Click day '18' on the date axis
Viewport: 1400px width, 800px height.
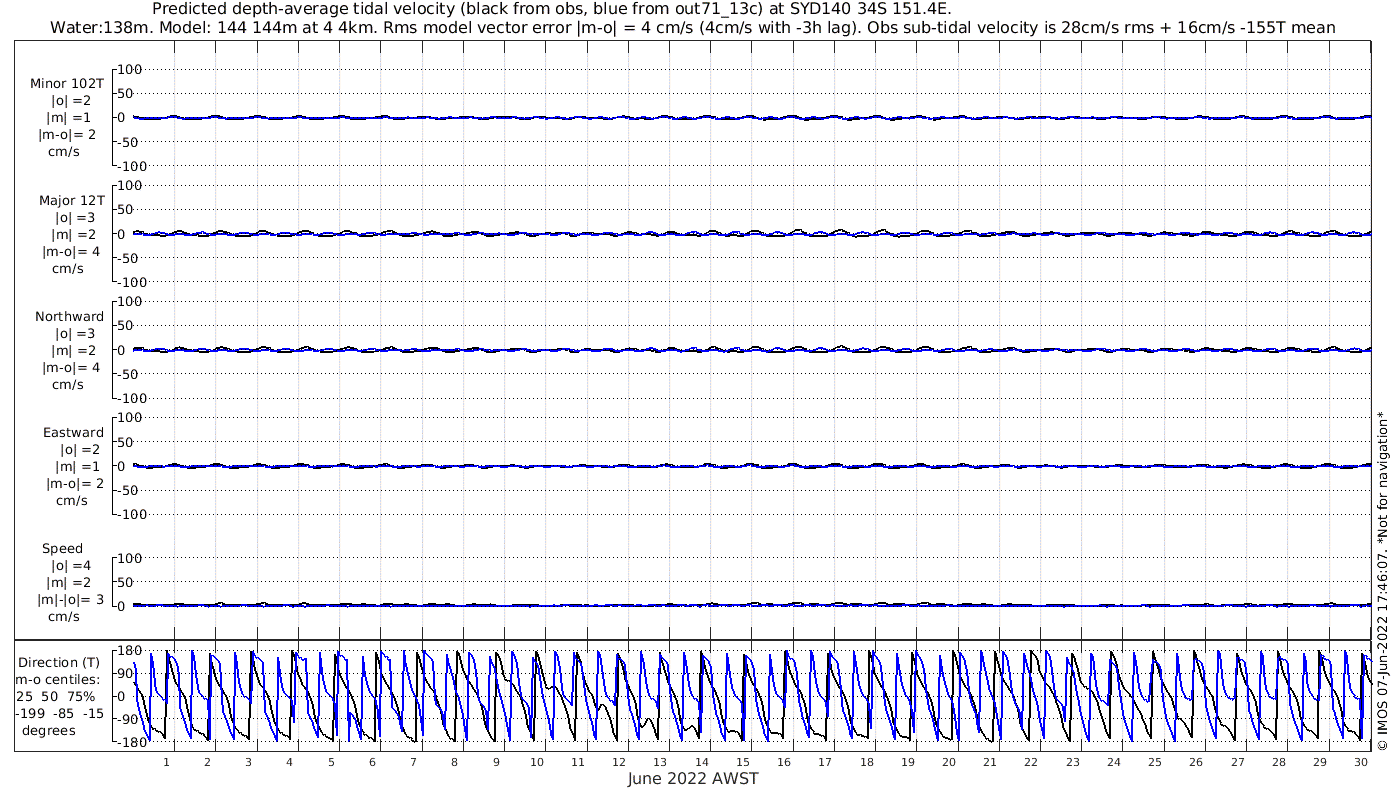pos(866,762)
